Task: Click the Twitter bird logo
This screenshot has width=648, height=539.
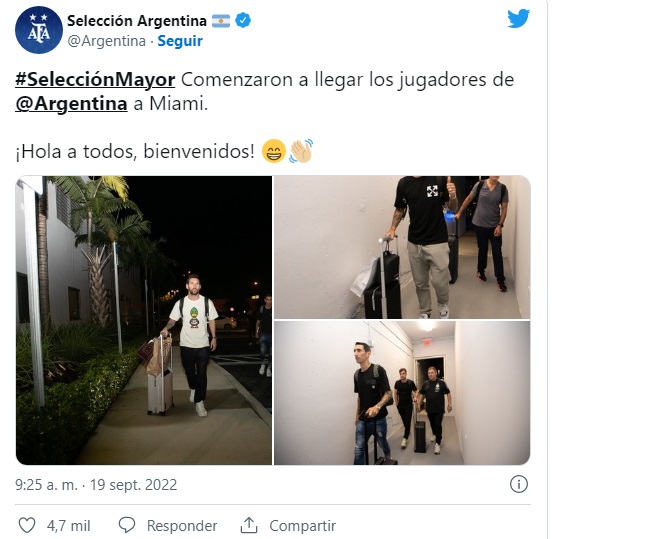Action: (518, 19)
